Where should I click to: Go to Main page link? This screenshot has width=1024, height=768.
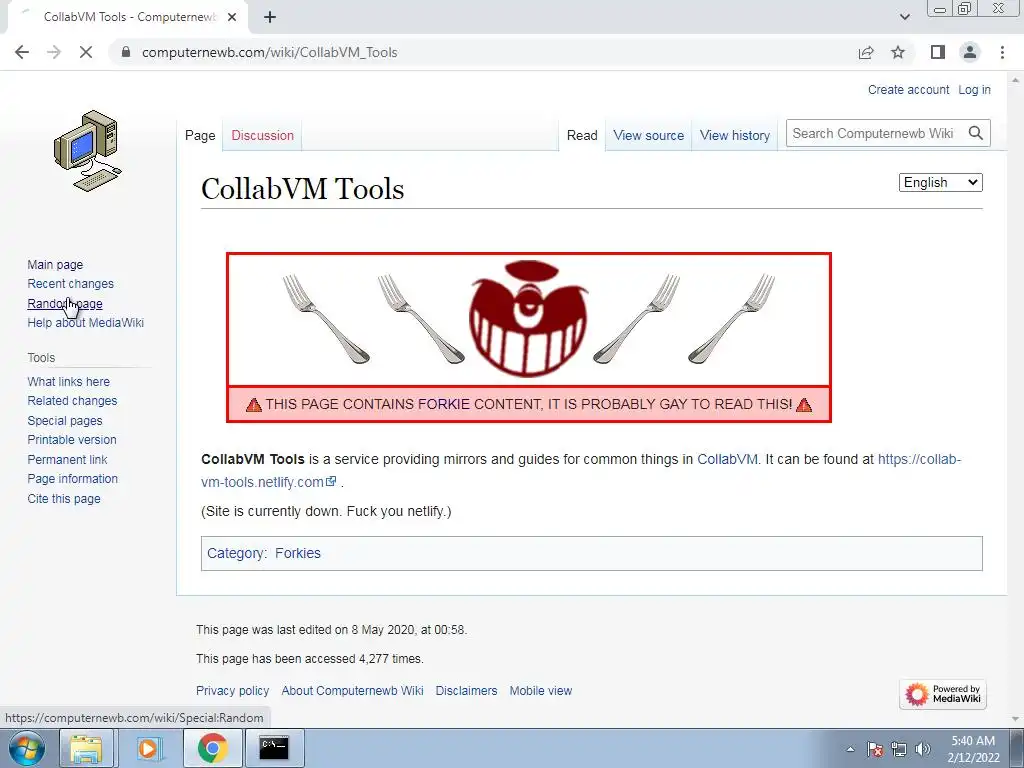point(55,264)
